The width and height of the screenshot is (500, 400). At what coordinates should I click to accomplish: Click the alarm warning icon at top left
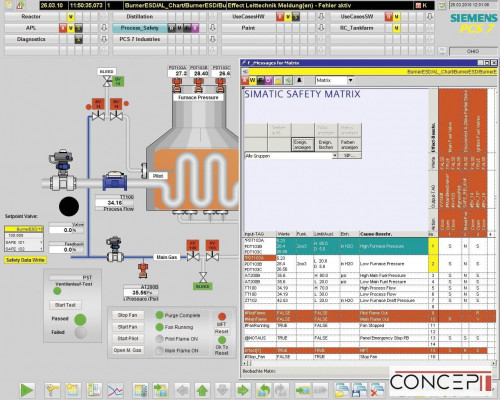[21, 5]
